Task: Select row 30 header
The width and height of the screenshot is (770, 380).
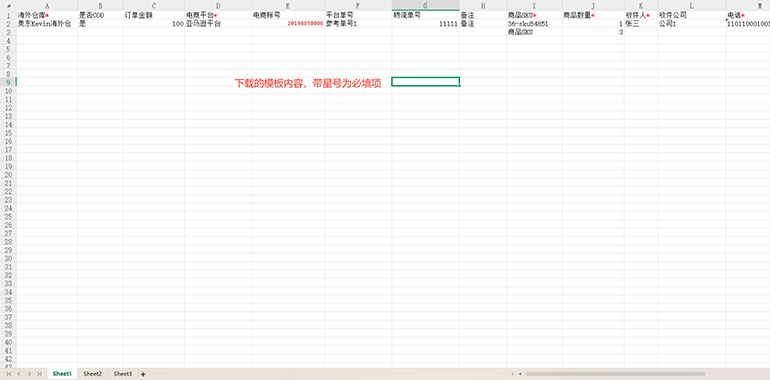Action: click(8, 258)
